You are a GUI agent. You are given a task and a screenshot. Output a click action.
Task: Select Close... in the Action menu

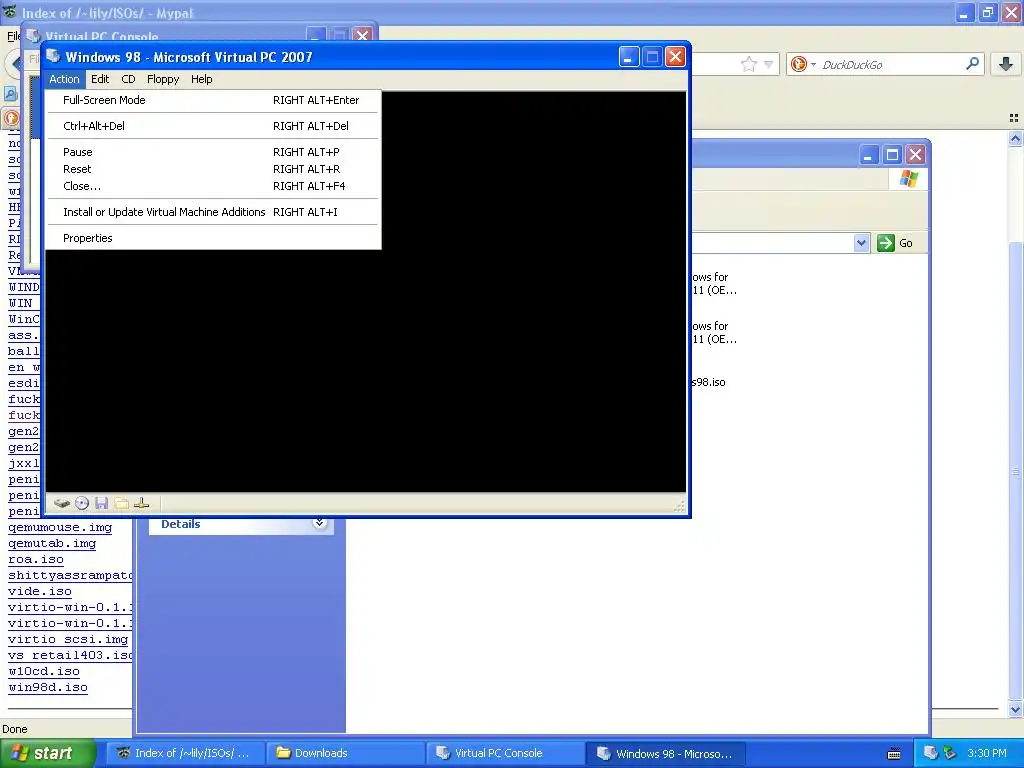point(213,186)
